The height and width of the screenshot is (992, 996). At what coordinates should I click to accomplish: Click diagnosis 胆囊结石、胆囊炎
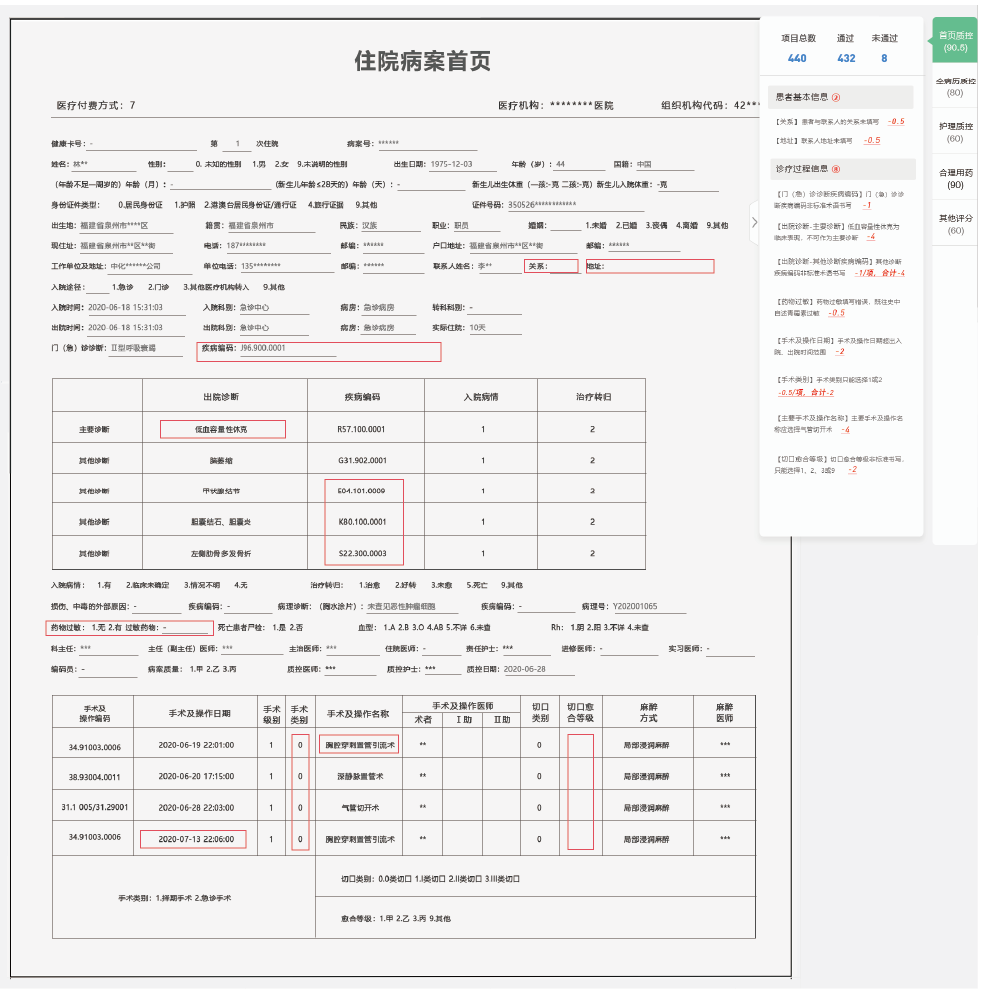pyautogui.click(x=221, y=522)
